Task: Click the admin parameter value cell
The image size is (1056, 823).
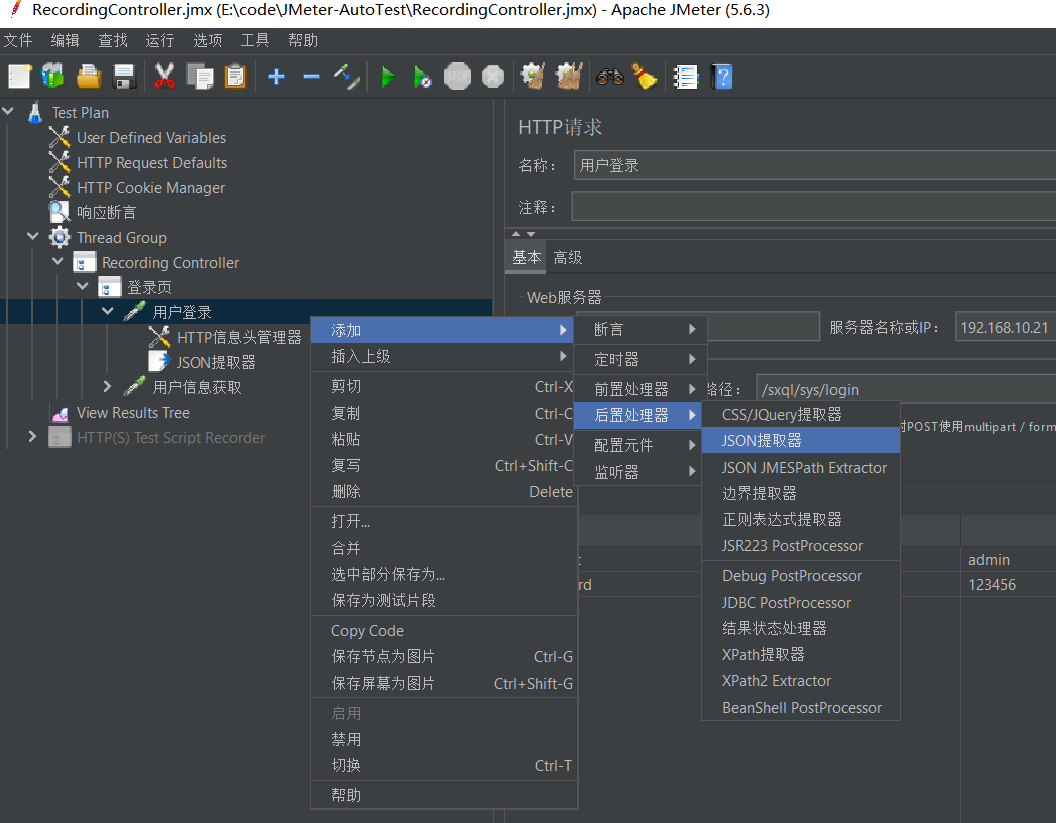Action: tap(1008, 560)
